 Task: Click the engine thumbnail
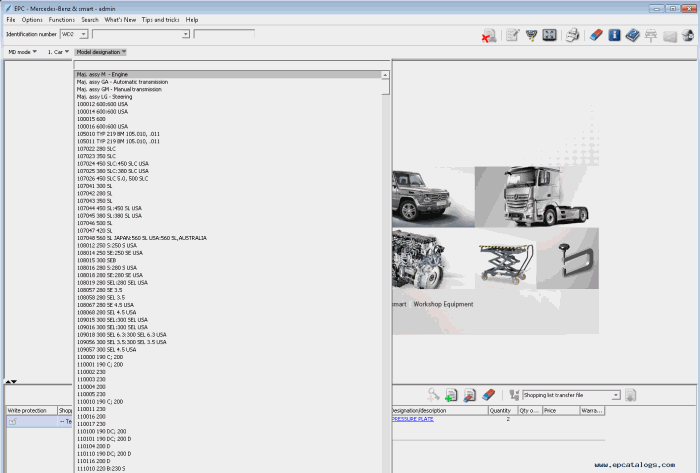click(420, 258)
